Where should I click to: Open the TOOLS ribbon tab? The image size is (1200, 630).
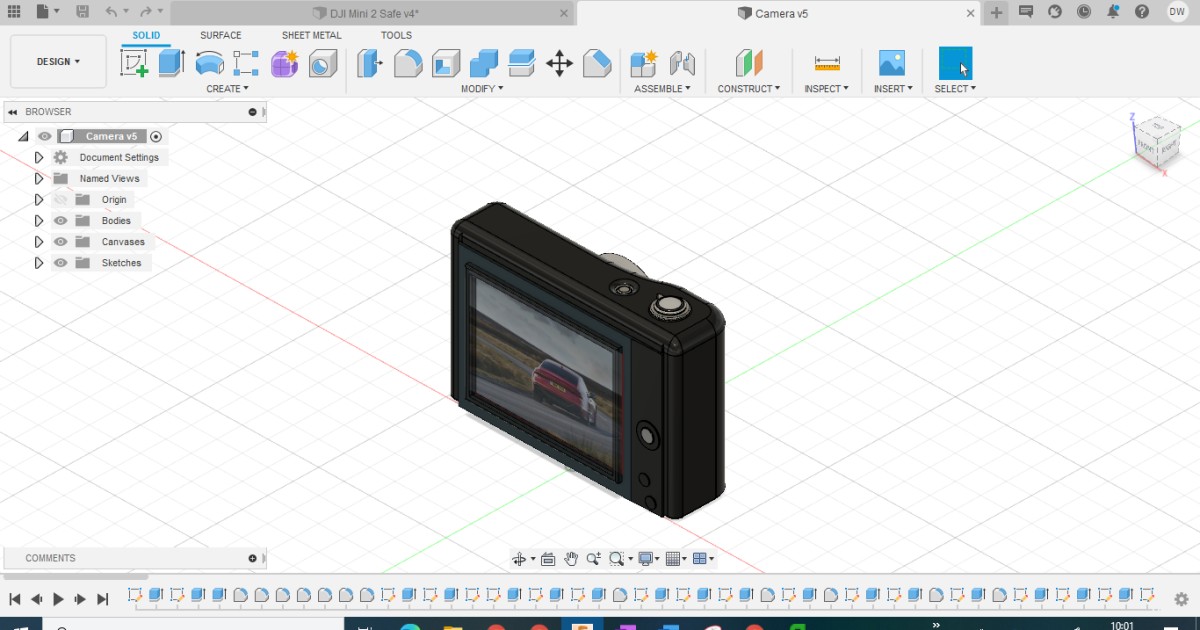[396, 35]
